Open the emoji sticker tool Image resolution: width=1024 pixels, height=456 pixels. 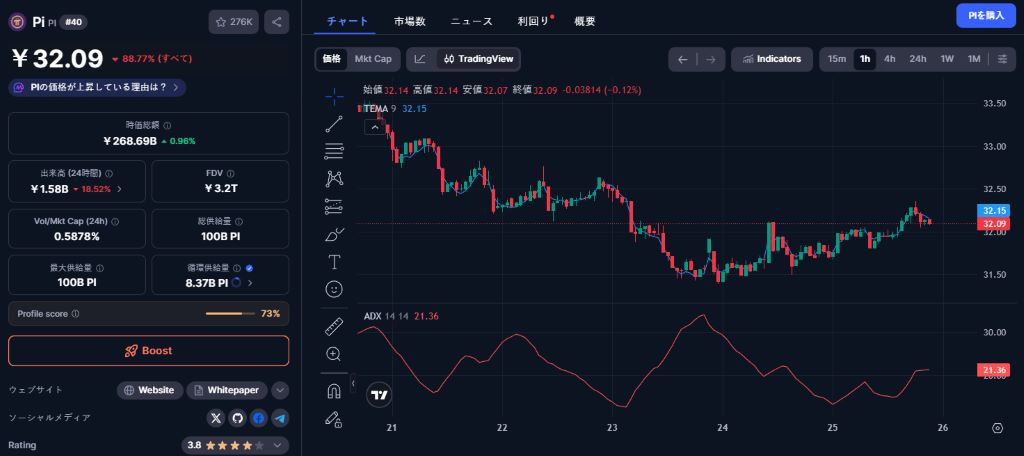(334, 289)
